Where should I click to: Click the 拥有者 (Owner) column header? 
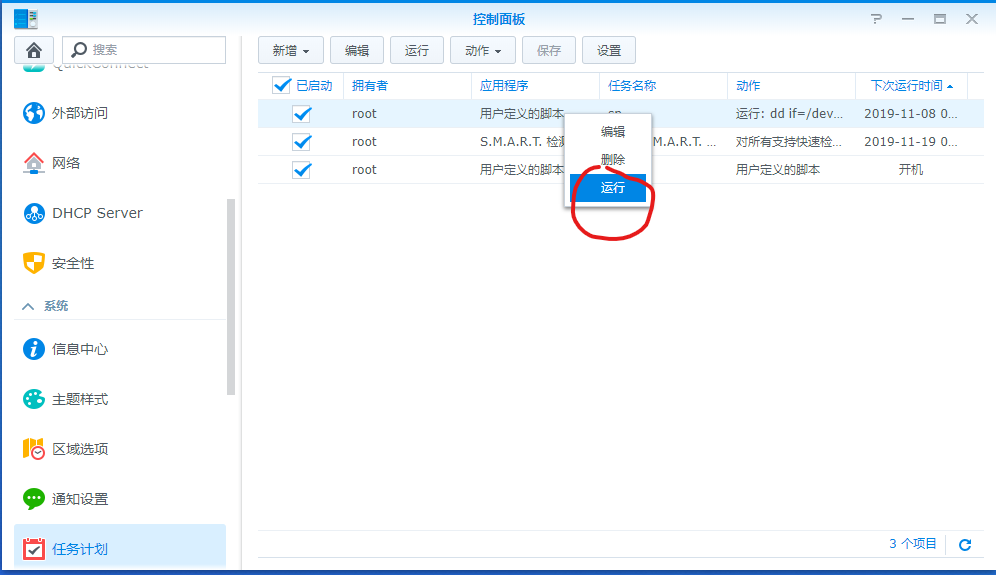[407, 86]
